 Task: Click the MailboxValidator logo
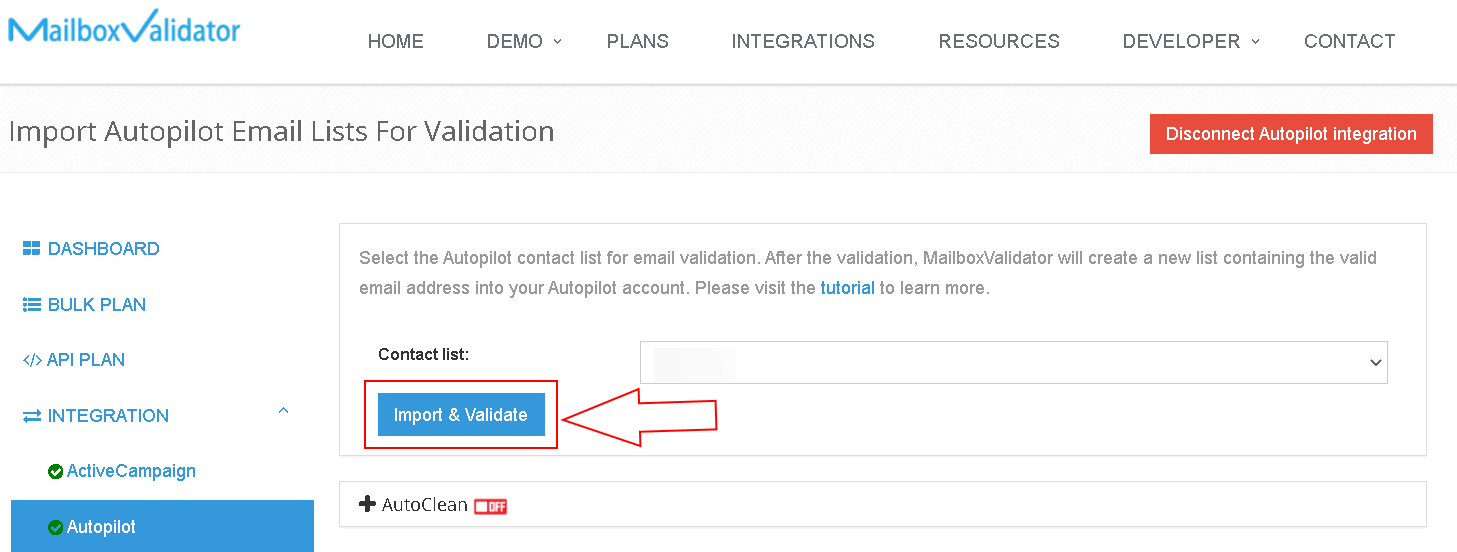(124, 28)
